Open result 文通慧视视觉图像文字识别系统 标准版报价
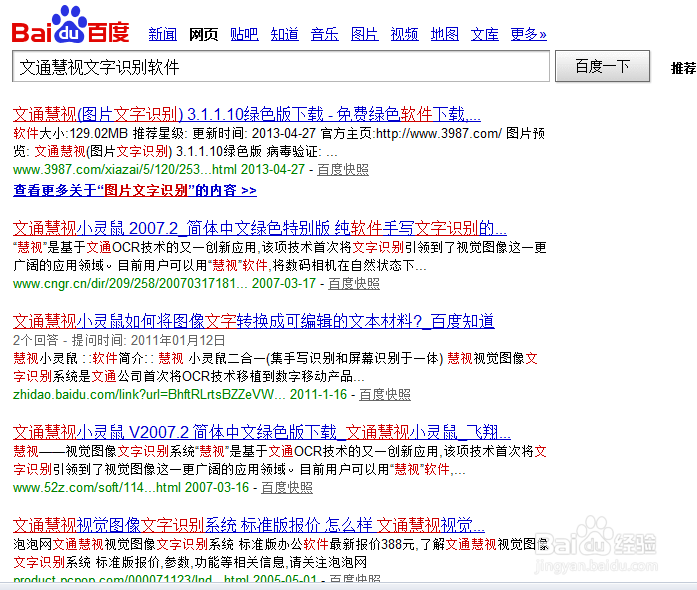 (x=248, y=525)
